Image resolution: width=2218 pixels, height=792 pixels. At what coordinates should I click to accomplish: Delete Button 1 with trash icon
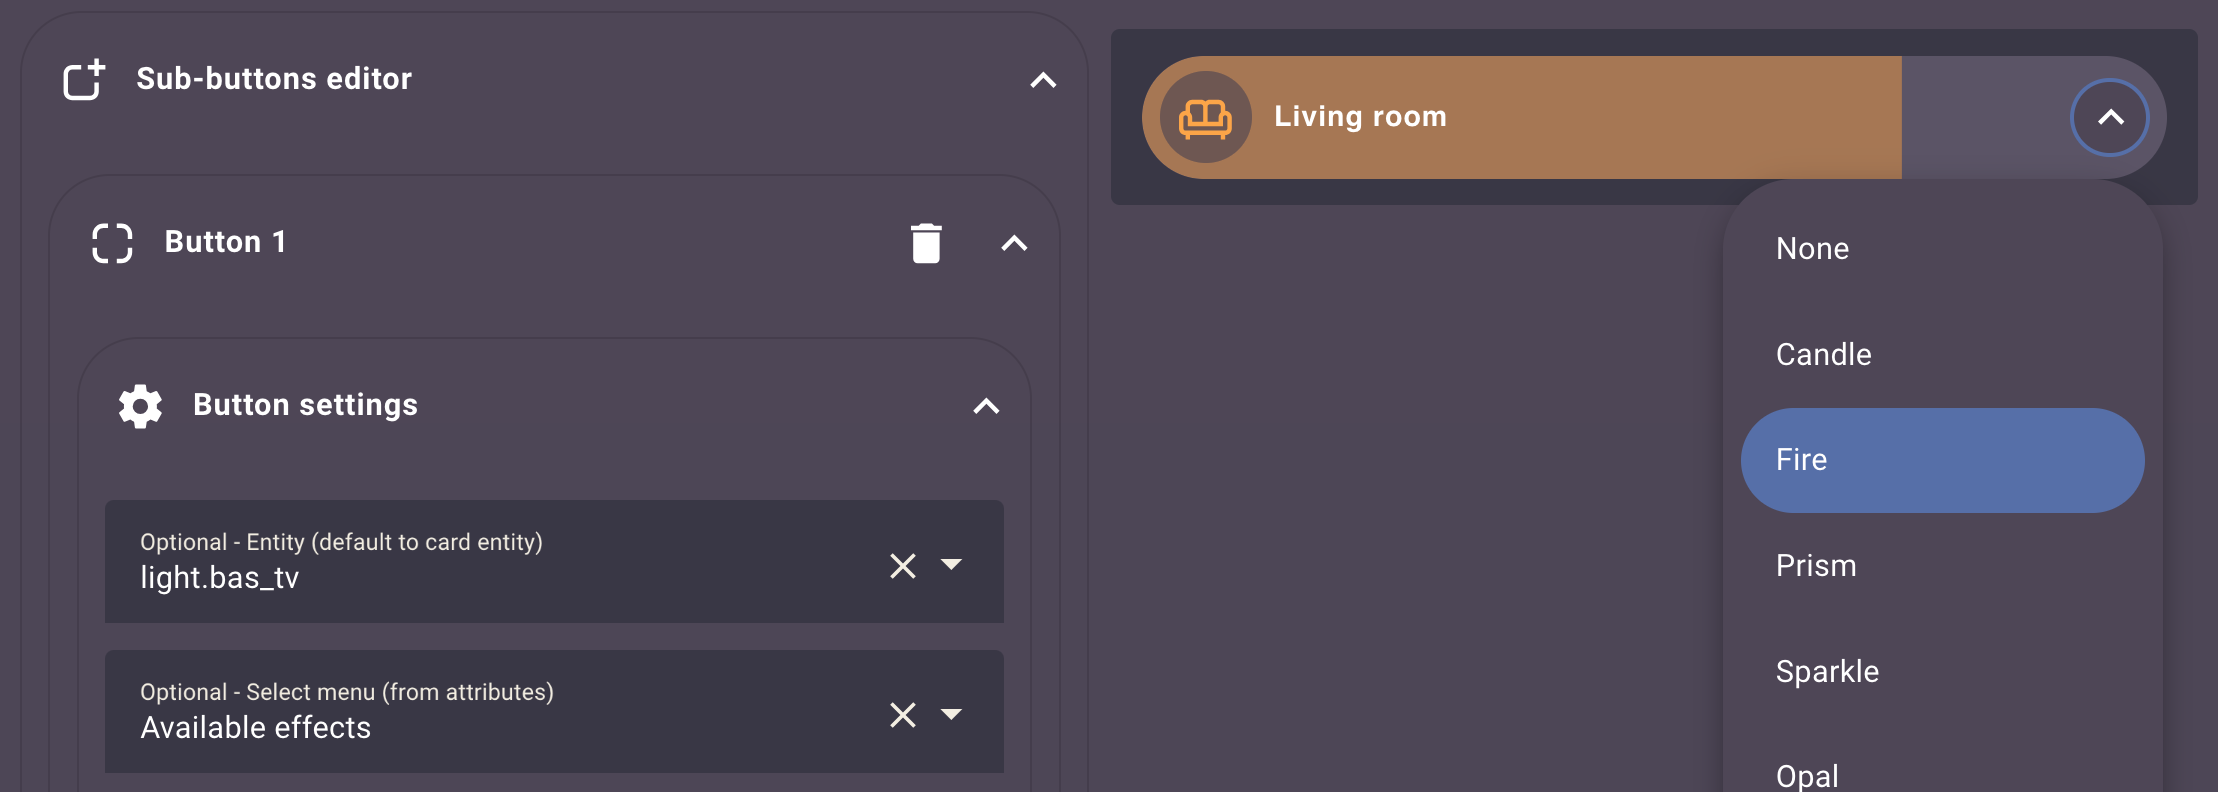(x=926, y=243)
